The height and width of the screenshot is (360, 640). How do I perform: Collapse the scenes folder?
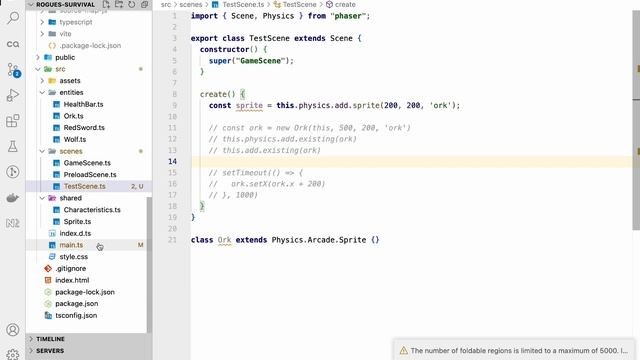(x=42, y=151)
